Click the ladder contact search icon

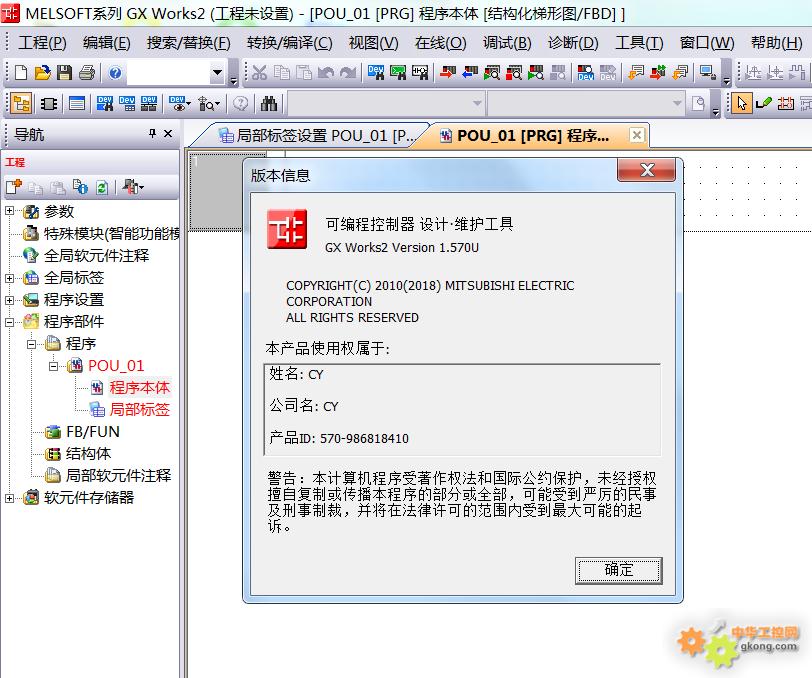(420, 73)
